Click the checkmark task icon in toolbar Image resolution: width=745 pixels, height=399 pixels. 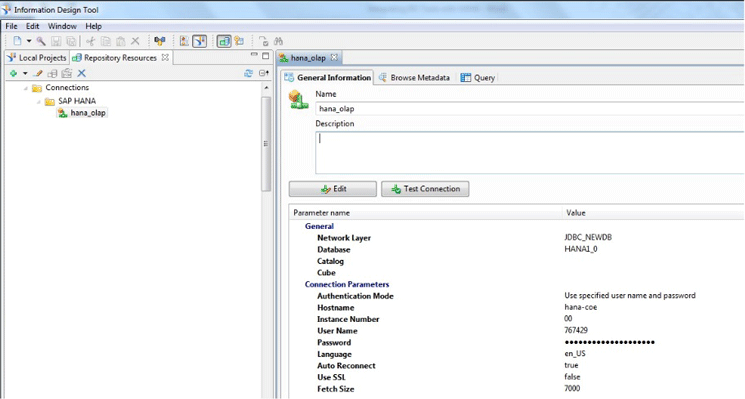[263, 41]
